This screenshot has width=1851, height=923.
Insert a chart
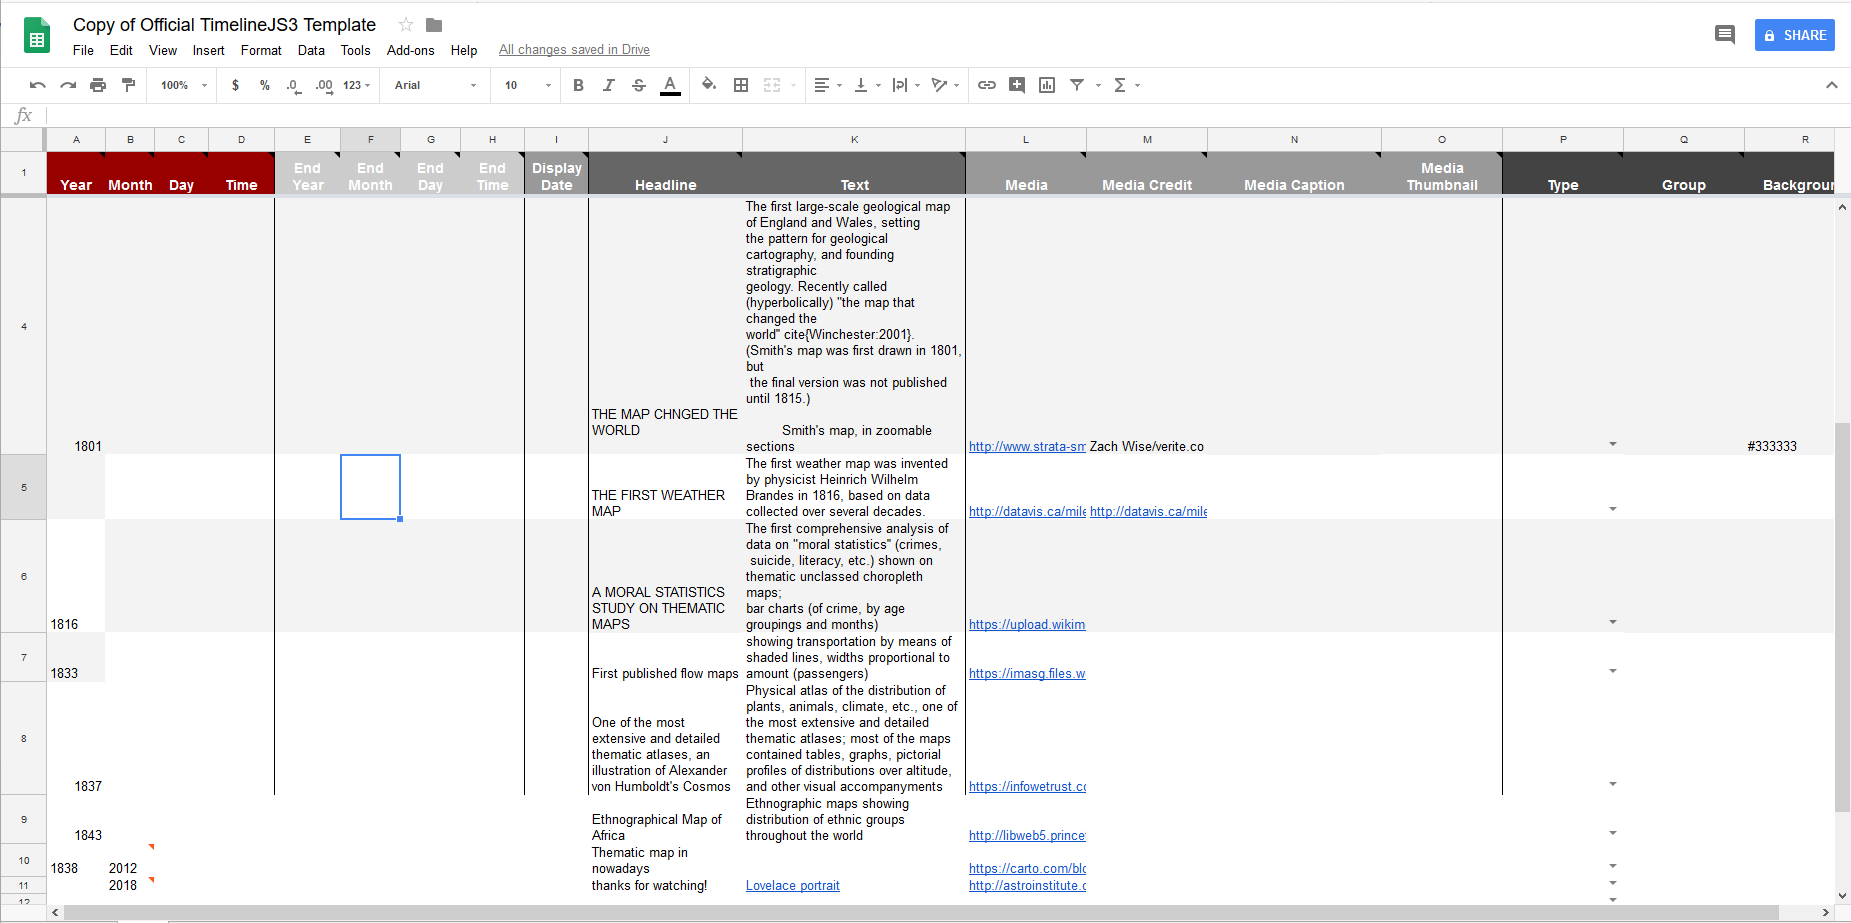[1047, 85]
